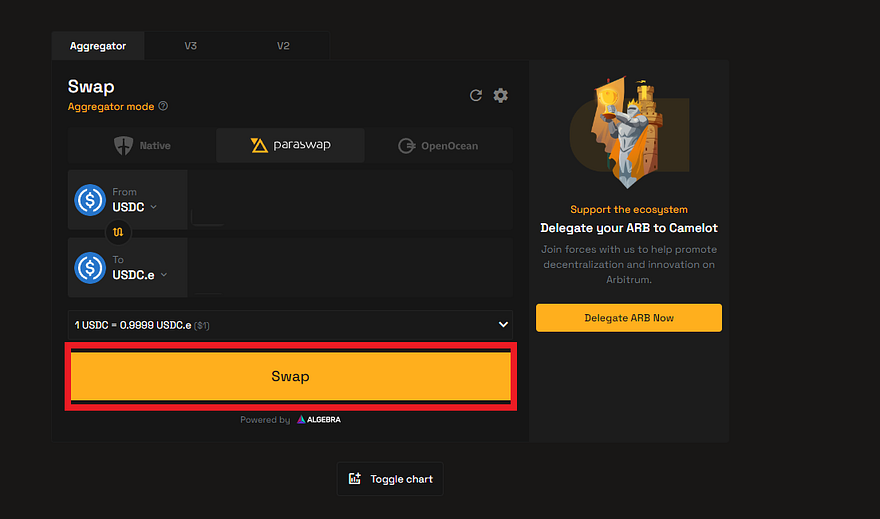Click Delegate ARB Now button
This screenshot has width=880, height=519.
[x=629, y=318]
